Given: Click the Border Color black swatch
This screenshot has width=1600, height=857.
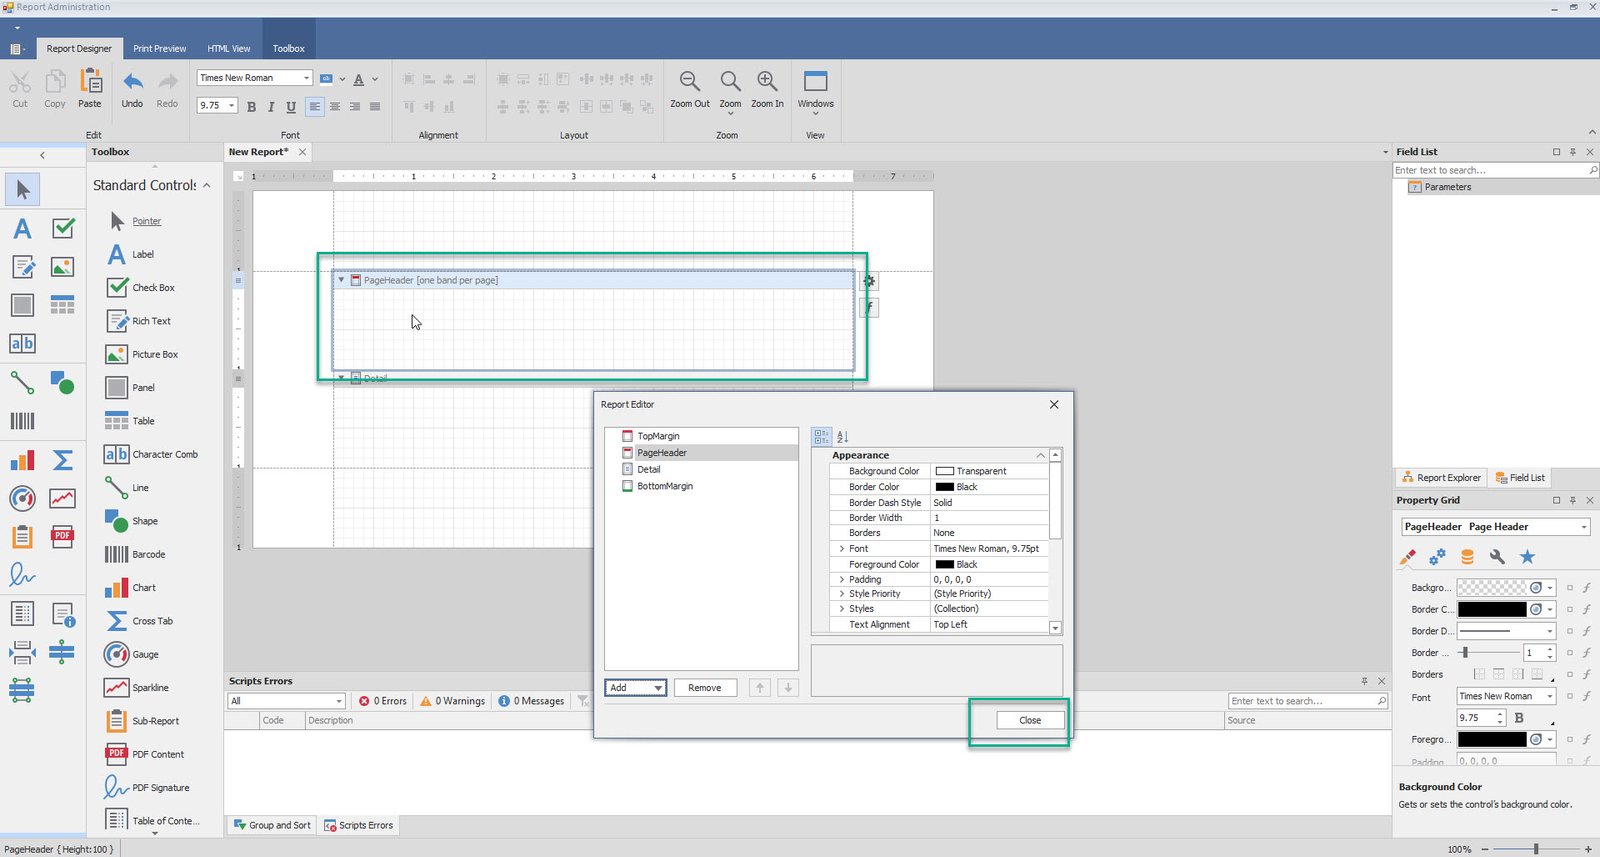Looking at the screenshot, I should [x=944, y=487].
